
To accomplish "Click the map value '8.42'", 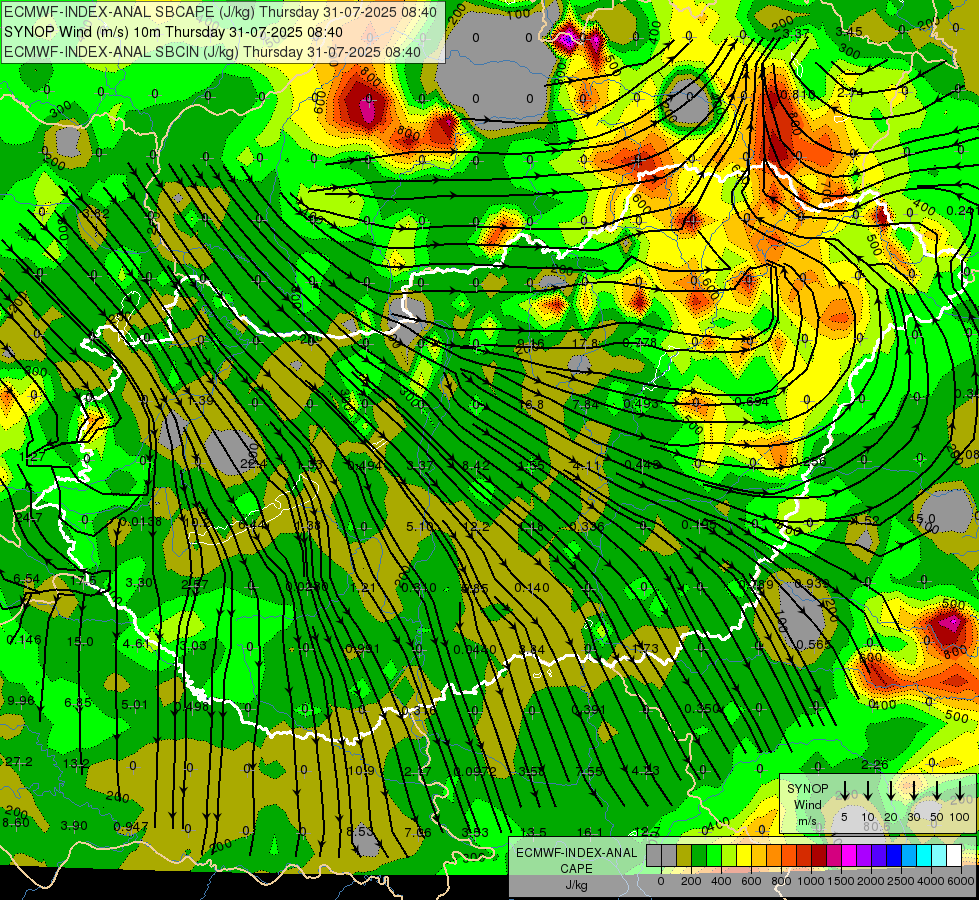I will click(x=476, y=465).
